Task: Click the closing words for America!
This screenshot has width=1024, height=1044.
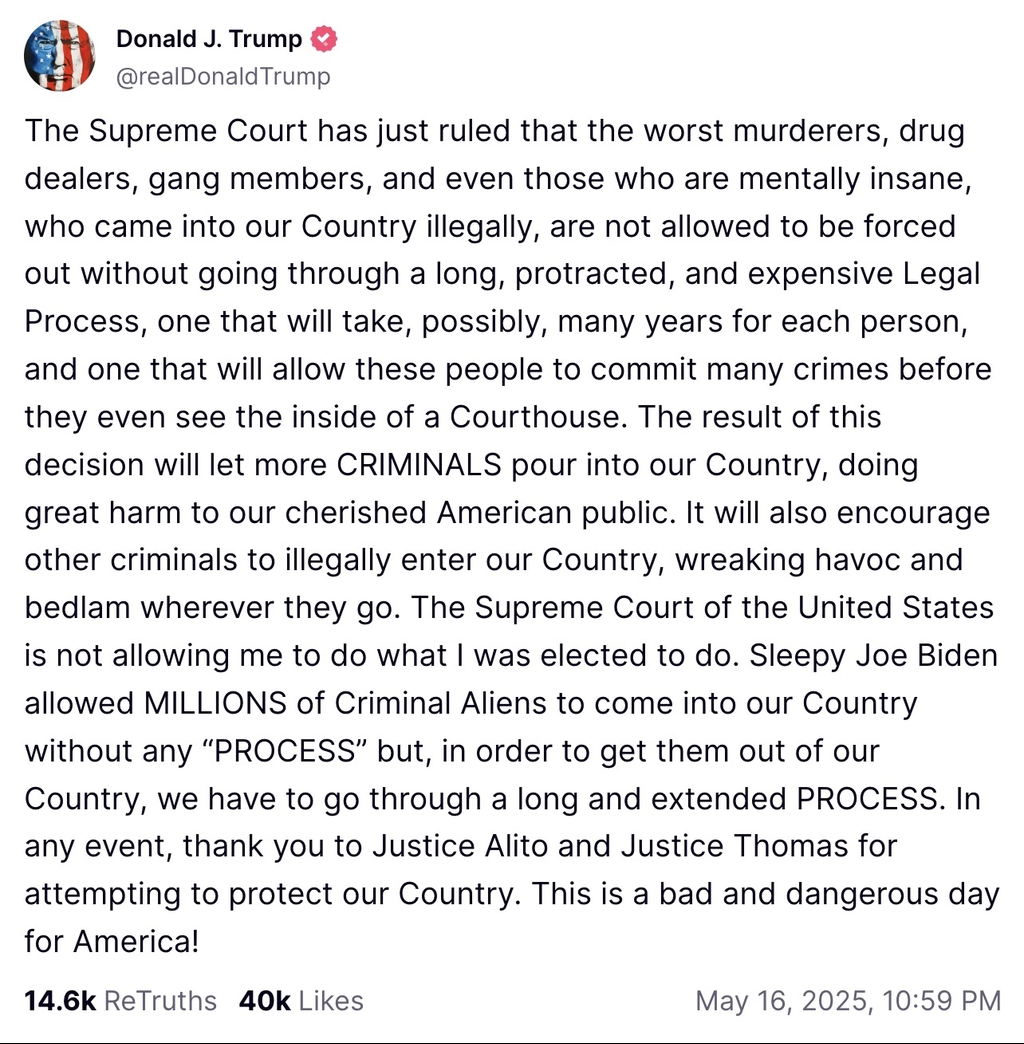Action: 112,941
